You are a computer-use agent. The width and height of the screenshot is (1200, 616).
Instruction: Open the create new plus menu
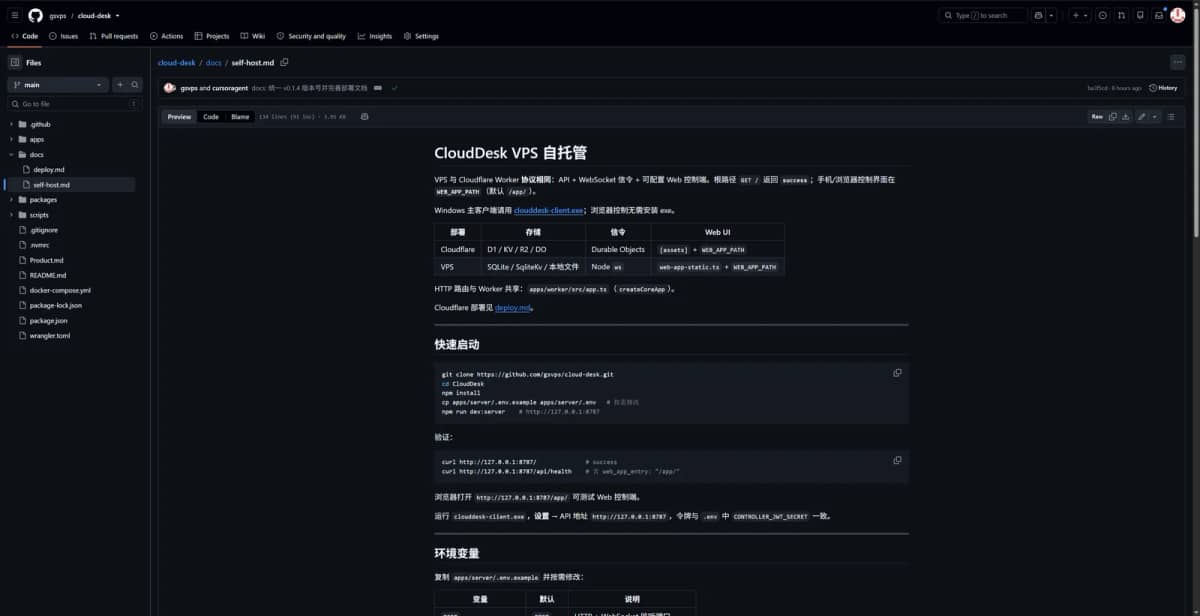tap(1080, 15)
